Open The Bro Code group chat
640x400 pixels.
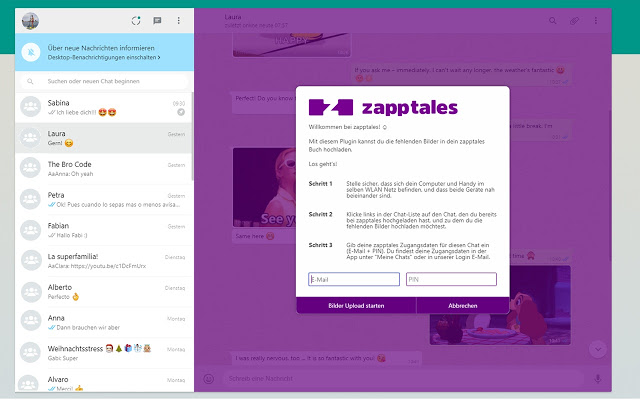click(x=104, y=169)
